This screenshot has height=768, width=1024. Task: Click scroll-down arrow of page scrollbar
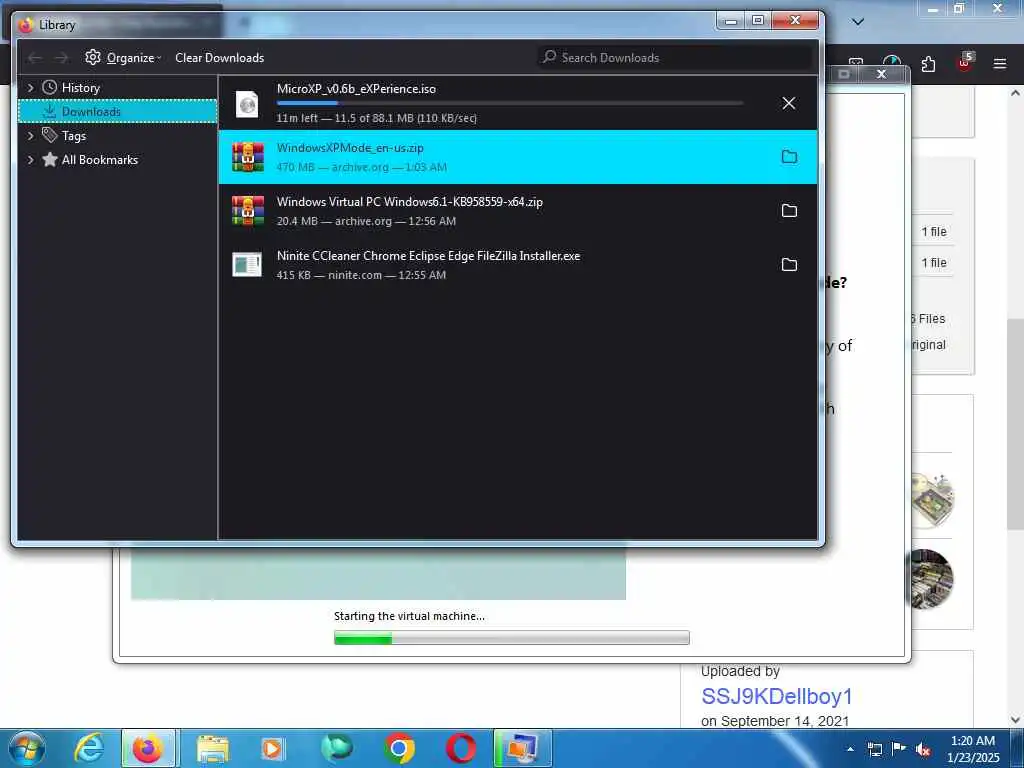click(1015, 720)
